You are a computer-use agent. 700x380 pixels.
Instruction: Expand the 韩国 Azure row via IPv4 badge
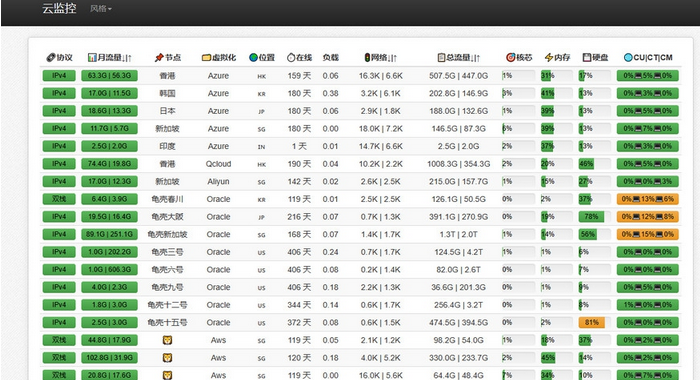(x=59, y=93)
